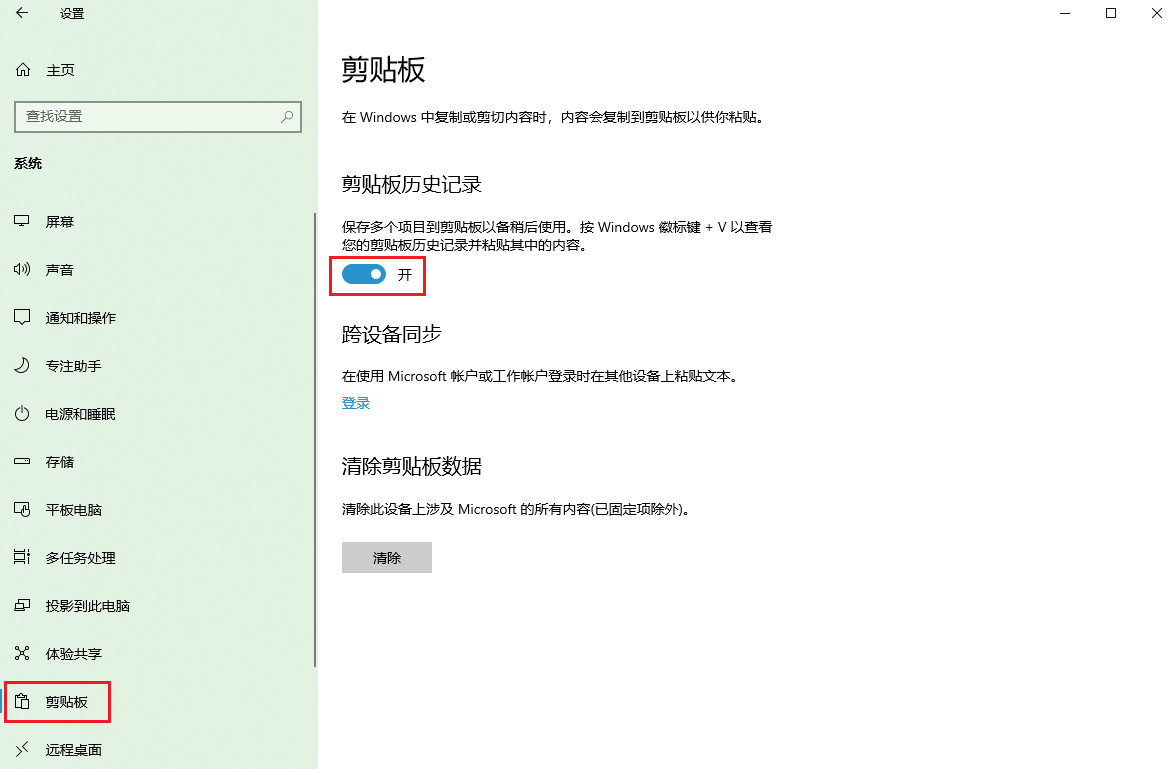
Task: Open the highlighted 剪贴板 sidebar entry
Action: [57, 701]
